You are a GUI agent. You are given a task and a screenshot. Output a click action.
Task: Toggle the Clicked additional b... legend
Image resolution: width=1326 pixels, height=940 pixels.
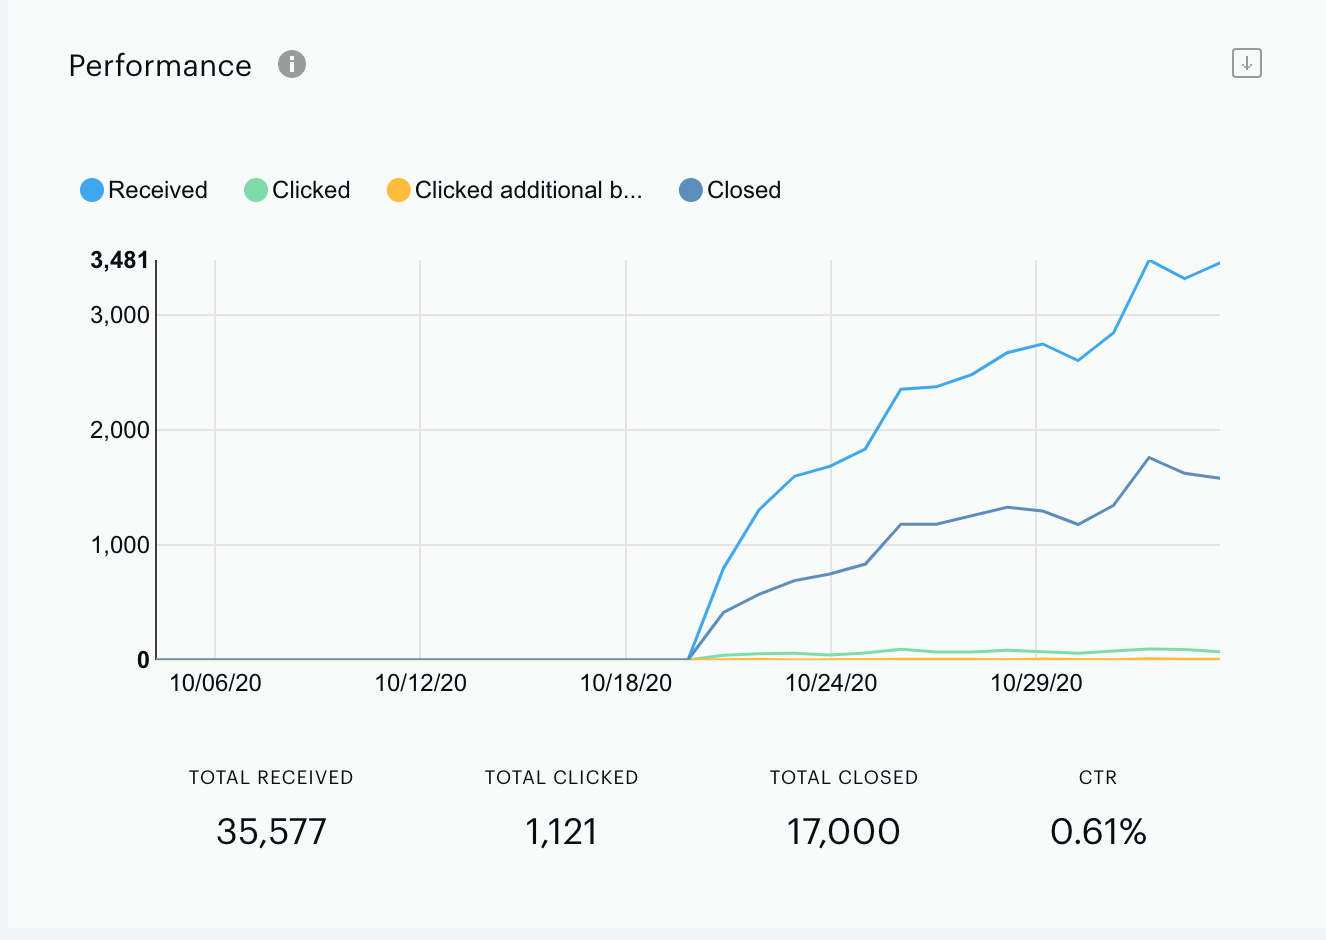515,190
